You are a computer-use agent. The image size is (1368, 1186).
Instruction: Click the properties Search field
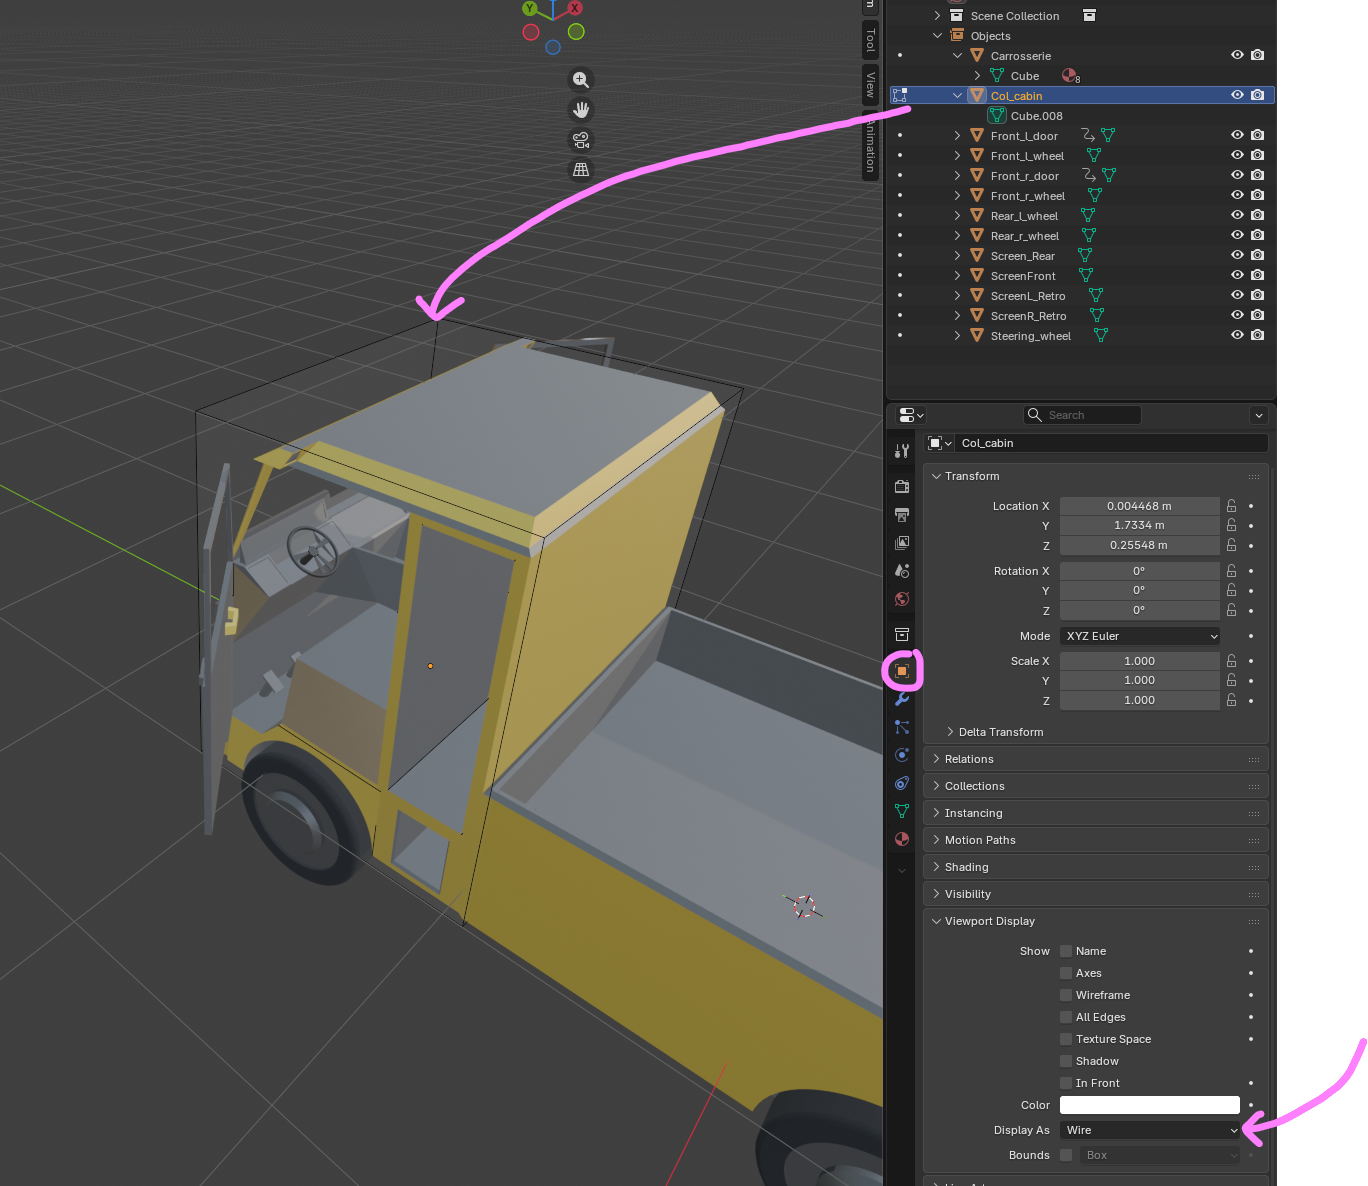(x=1083, y=415)
